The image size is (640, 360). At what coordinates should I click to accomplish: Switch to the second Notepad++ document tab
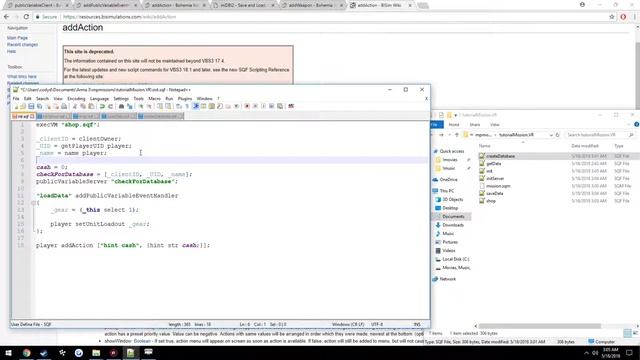[53, 116]
